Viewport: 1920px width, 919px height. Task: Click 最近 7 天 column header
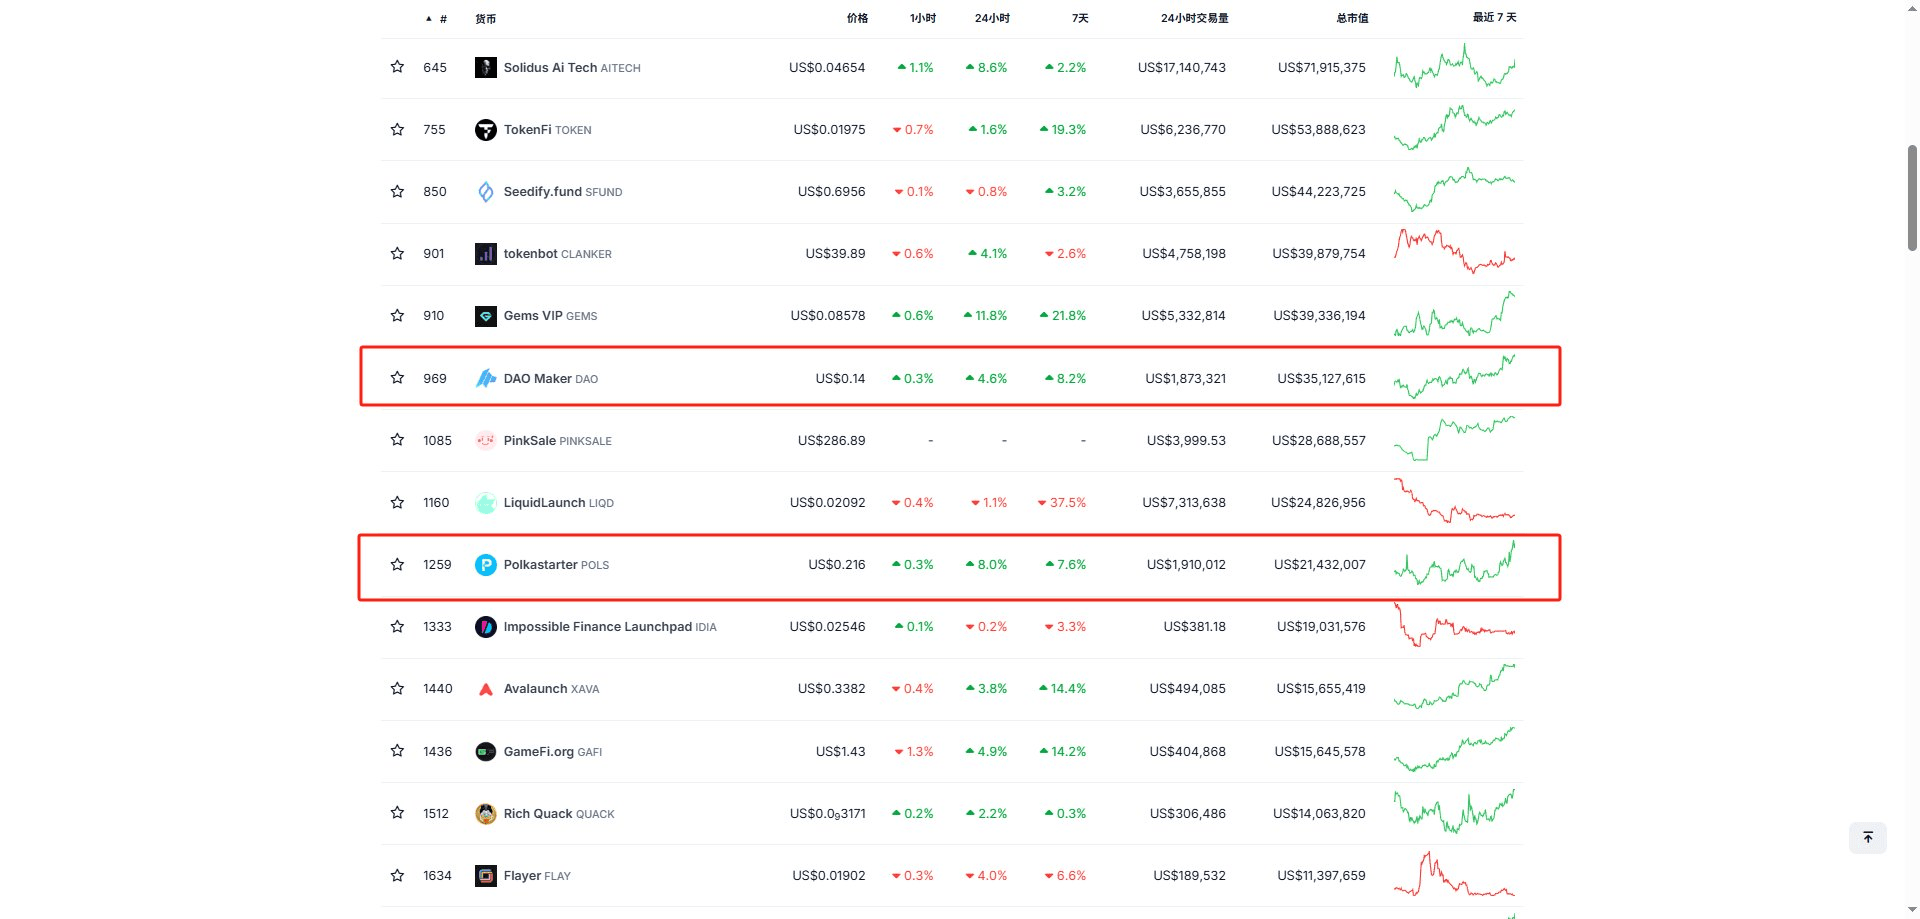point(1494,17)
